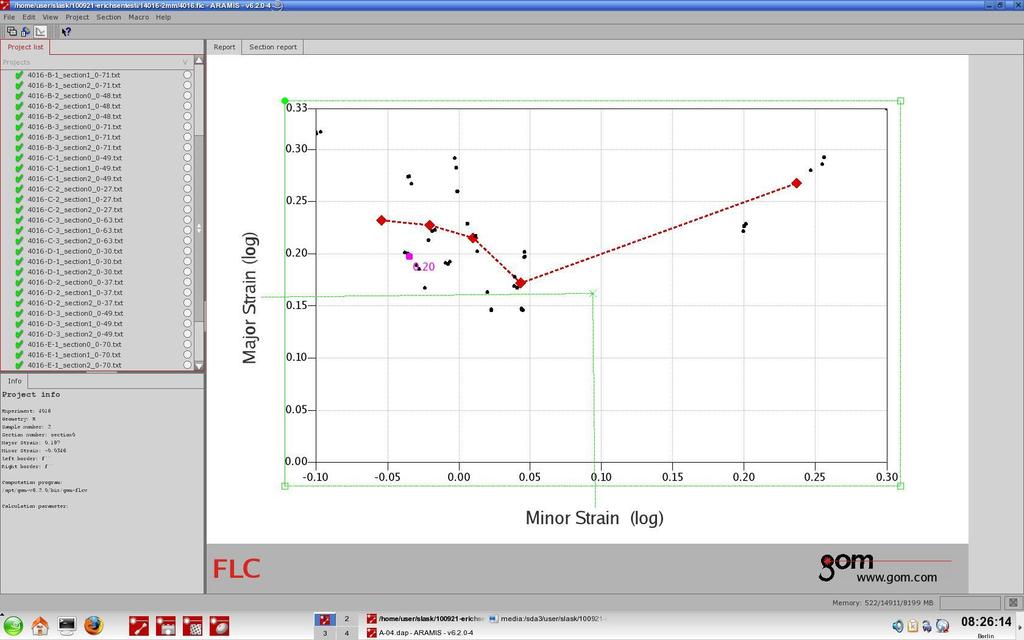1024x640 pixels.
Task: Click the project list scroll-down arrow
Action: pos(199,366)
